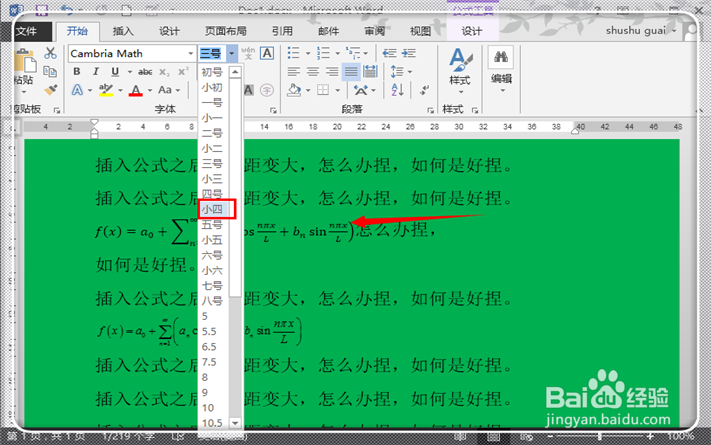Apply character border with boxed A icon
The image size is (711, 445).
[x=267, y=53]
